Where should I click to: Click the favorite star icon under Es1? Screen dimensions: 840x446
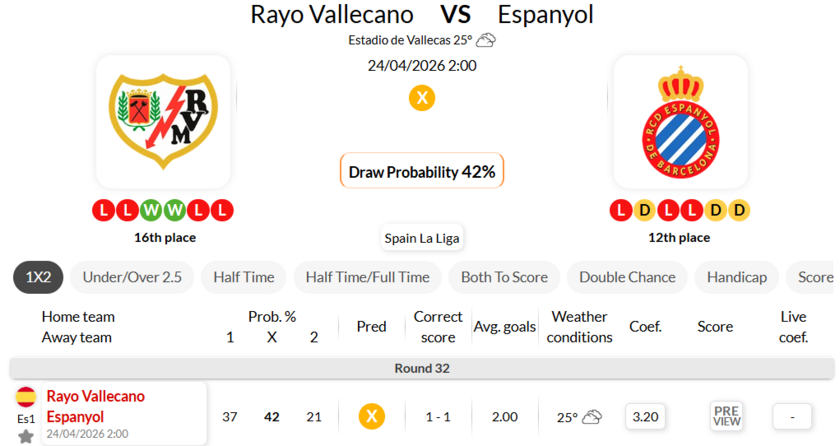26,436
